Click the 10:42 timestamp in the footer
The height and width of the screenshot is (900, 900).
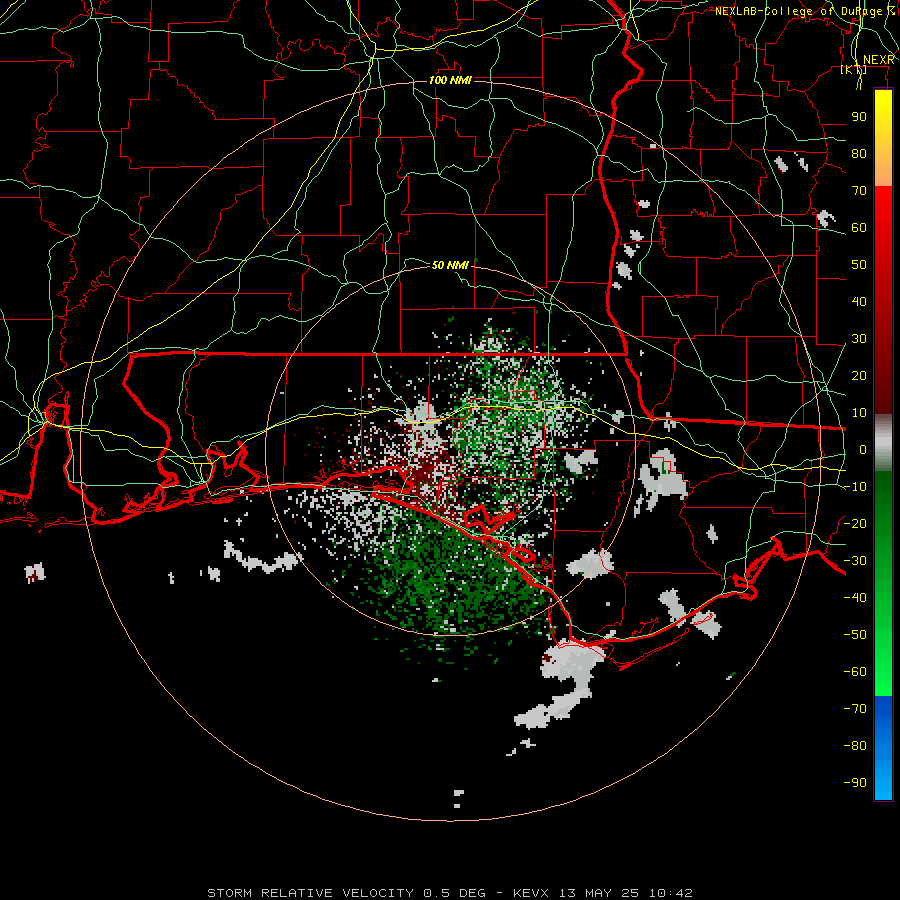click(670, 893)
